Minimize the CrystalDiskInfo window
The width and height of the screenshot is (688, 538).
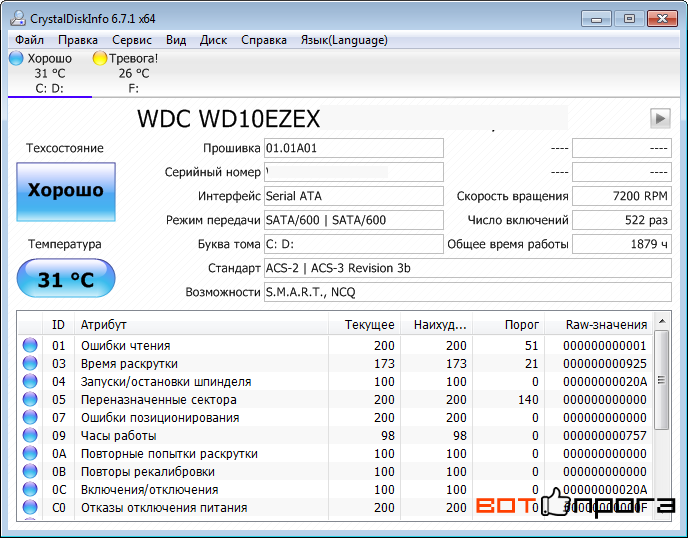pos(596,19)
